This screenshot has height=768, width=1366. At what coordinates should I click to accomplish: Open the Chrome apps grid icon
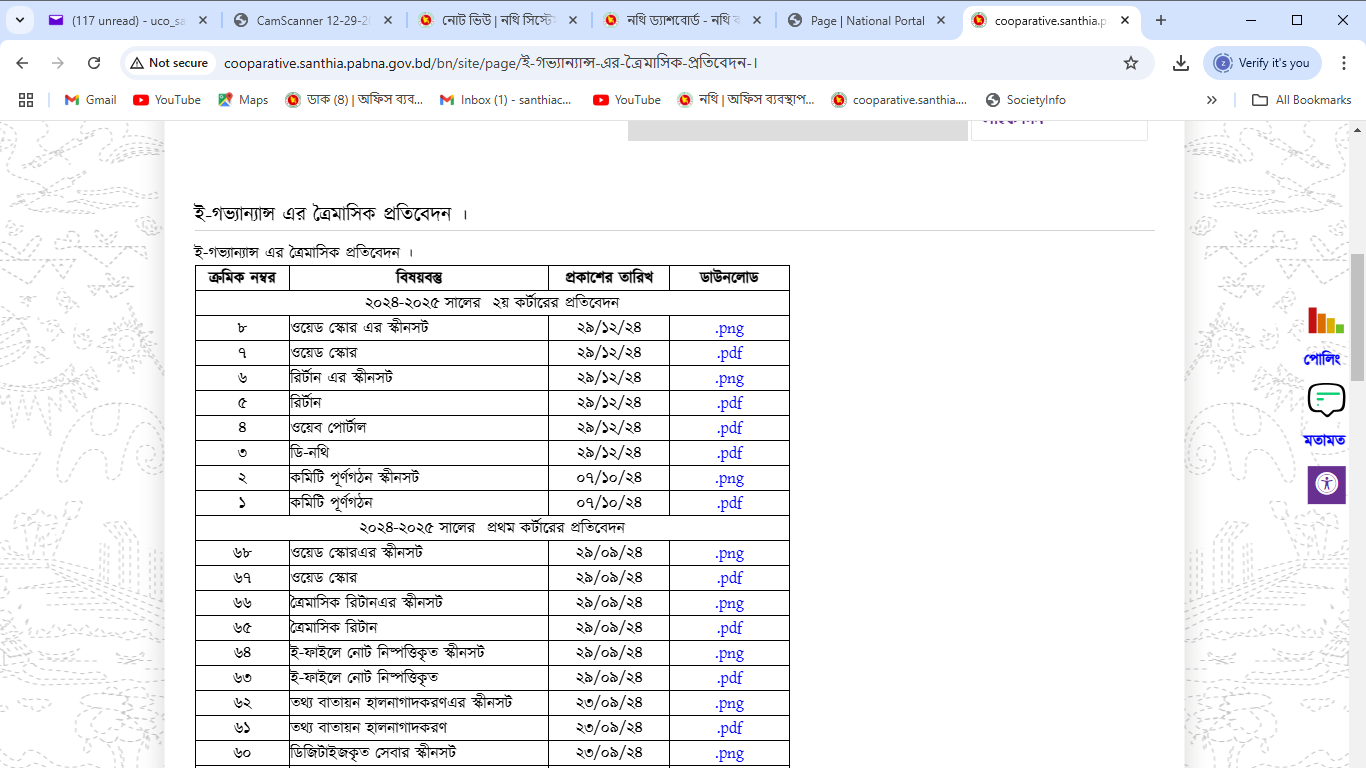coord(26,100)
